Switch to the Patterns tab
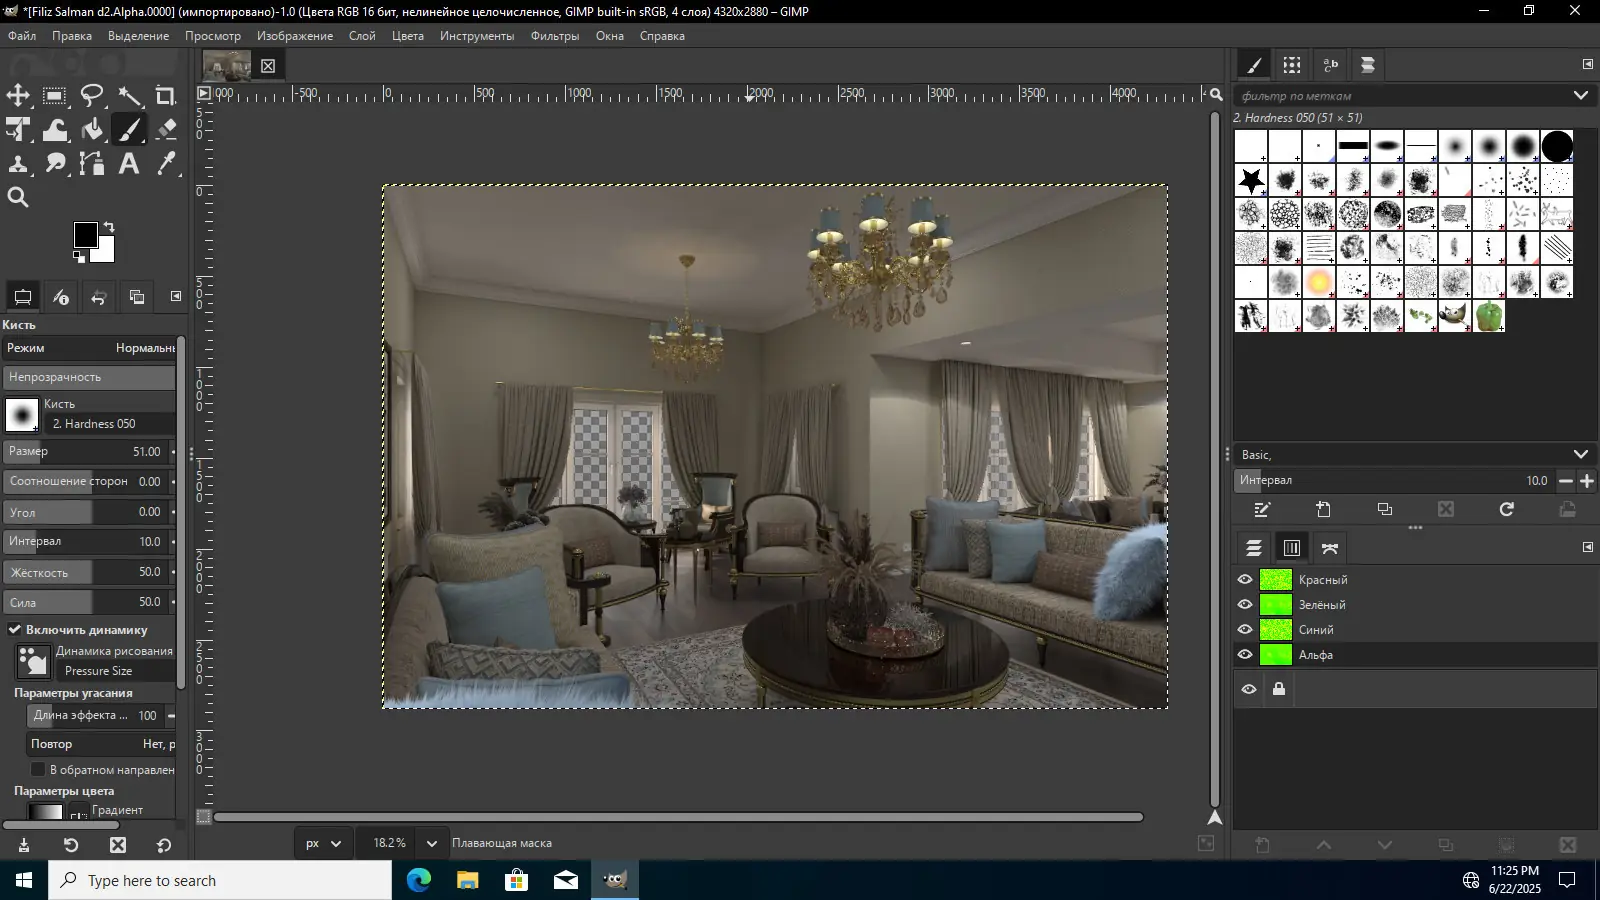1600x900 pixels. coord(1292,65)
